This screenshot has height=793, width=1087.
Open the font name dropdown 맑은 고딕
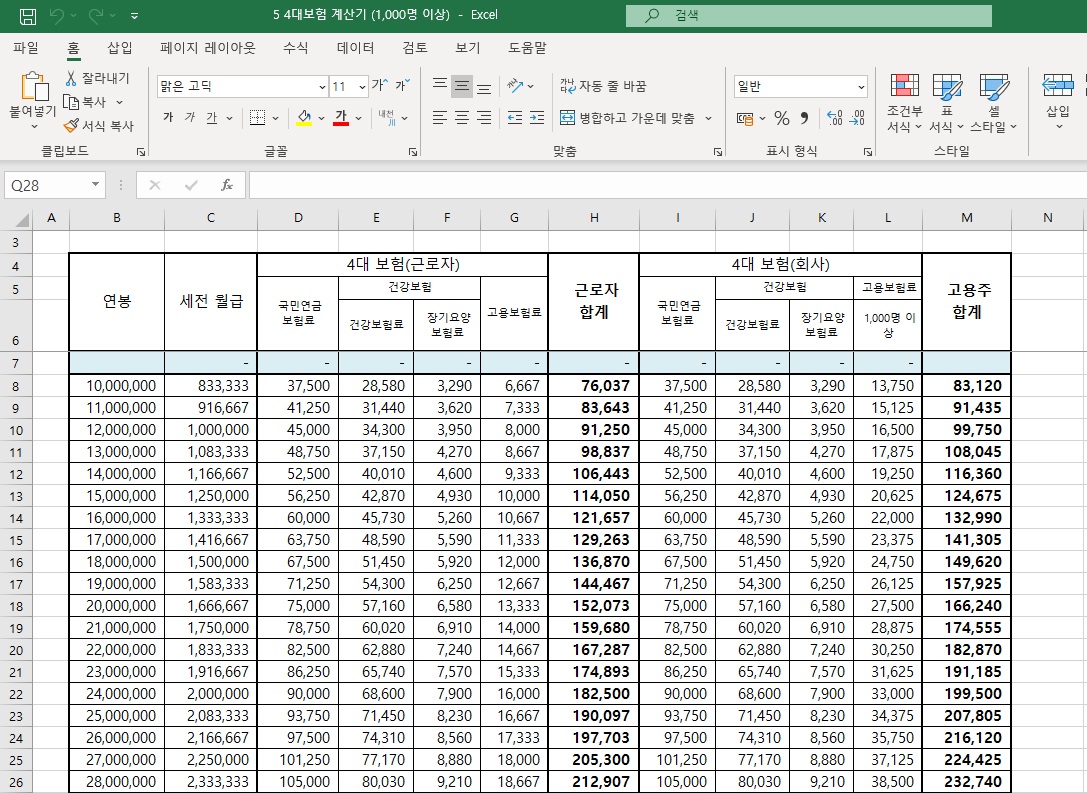(x=322, y=87)
